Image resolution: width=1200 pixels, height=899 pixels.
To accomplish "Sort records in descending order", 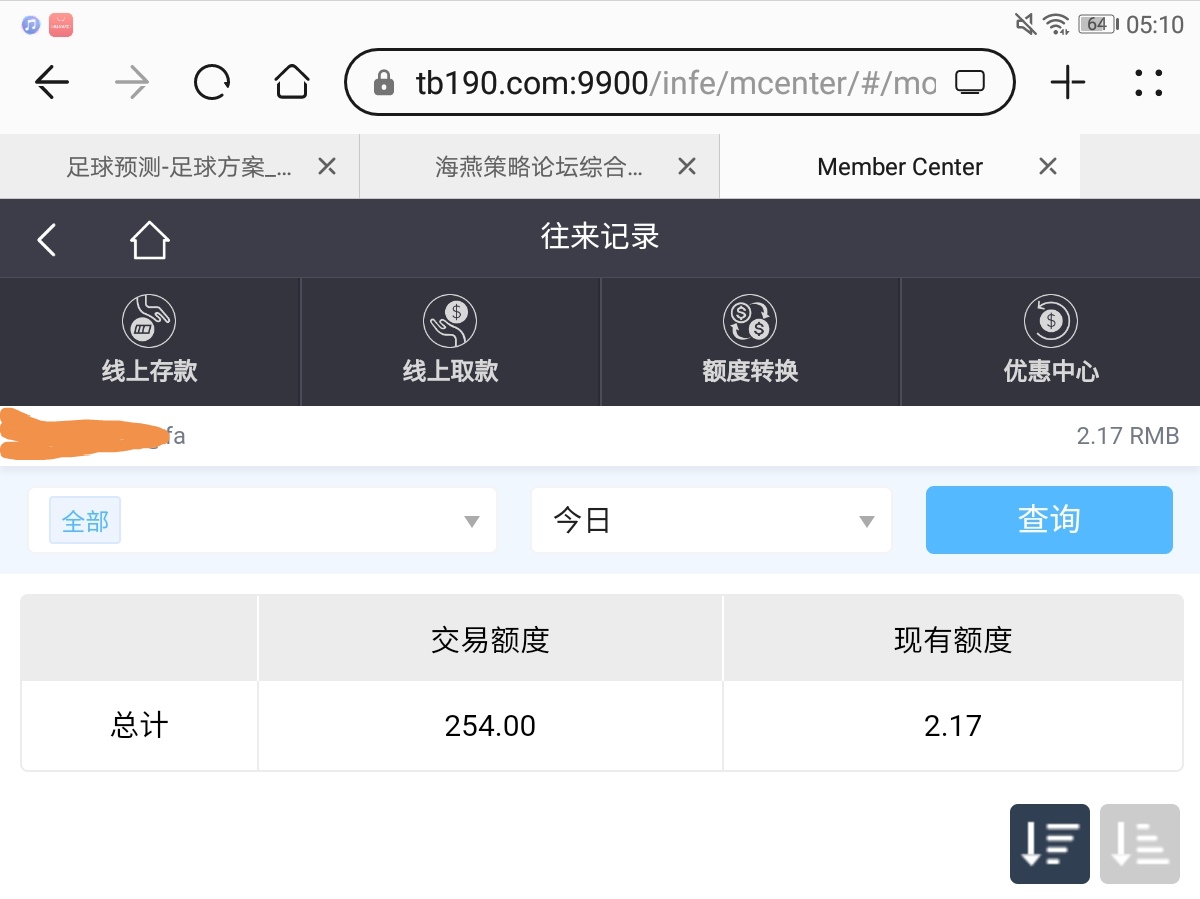I will 1049,844.
